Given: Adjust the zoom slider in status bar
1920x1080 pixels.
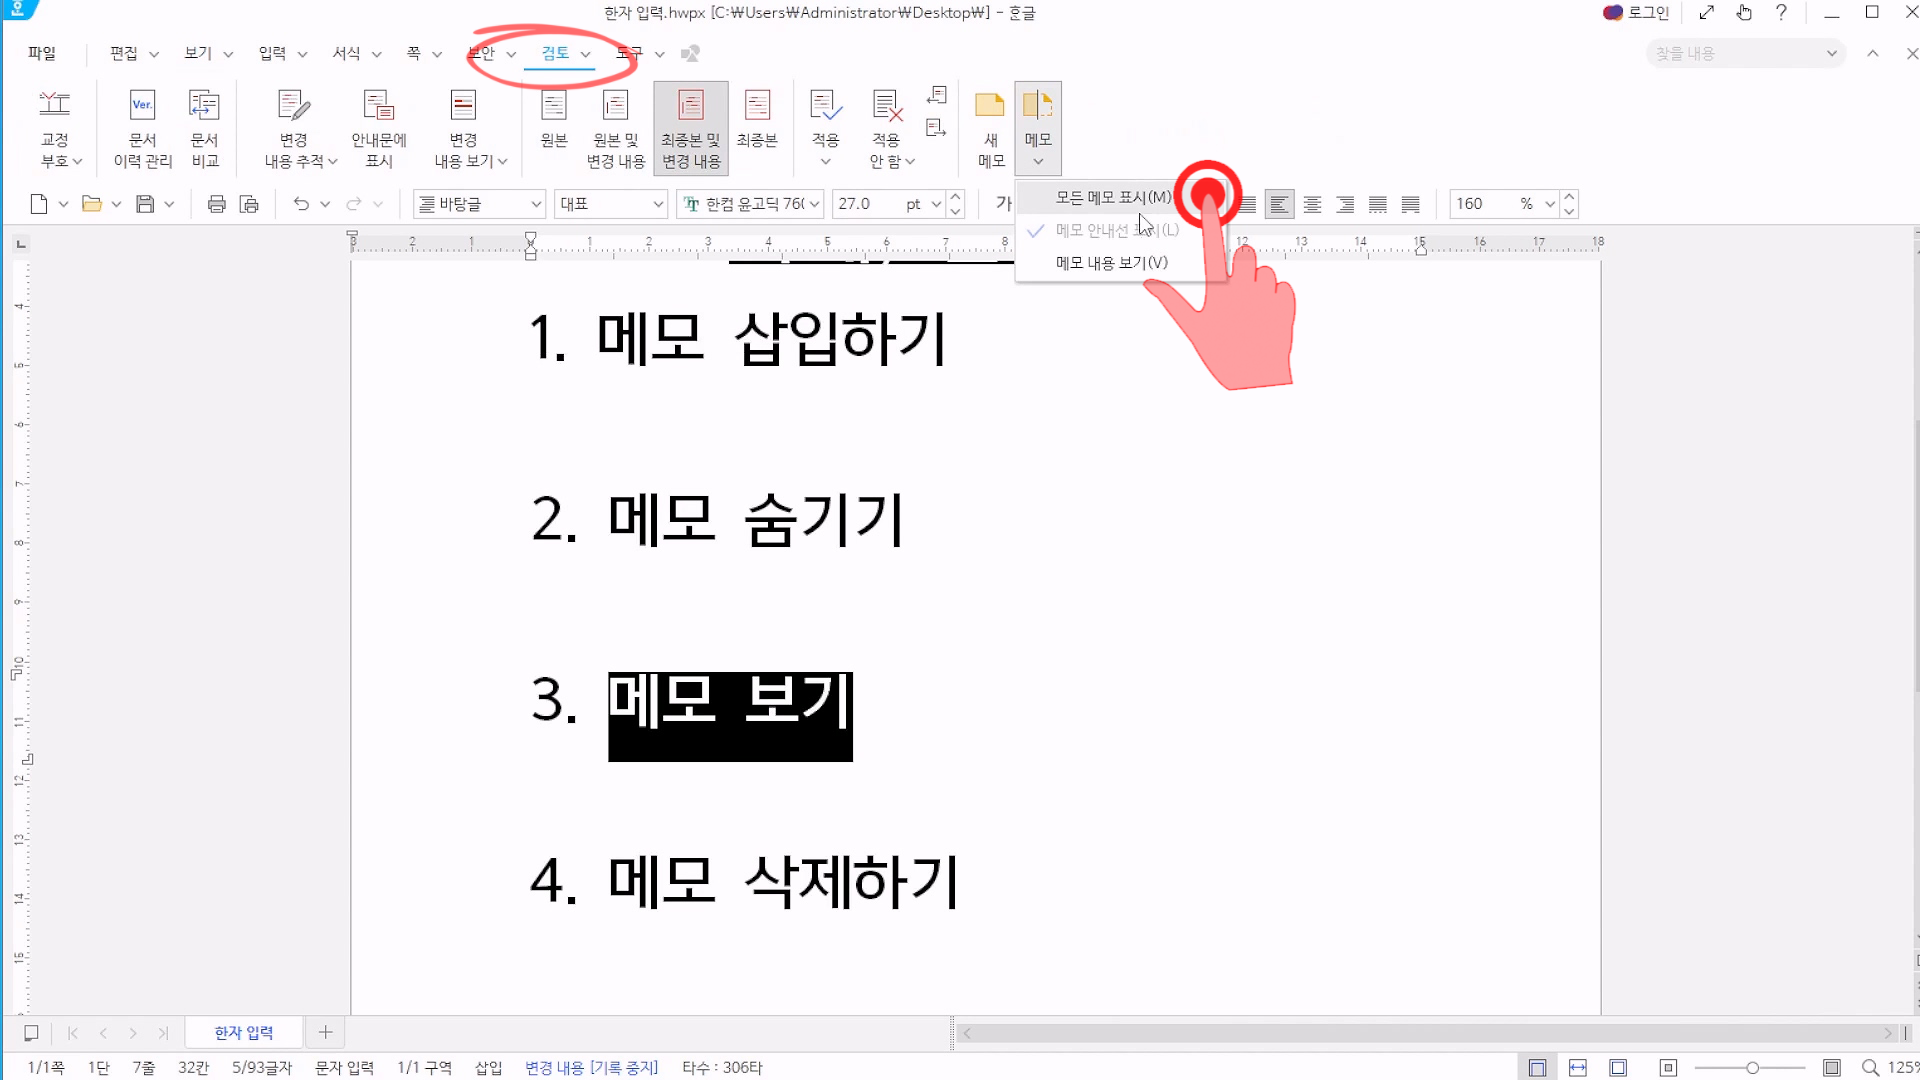Looking at the screenshot, I should (x=1752, y=1068).
